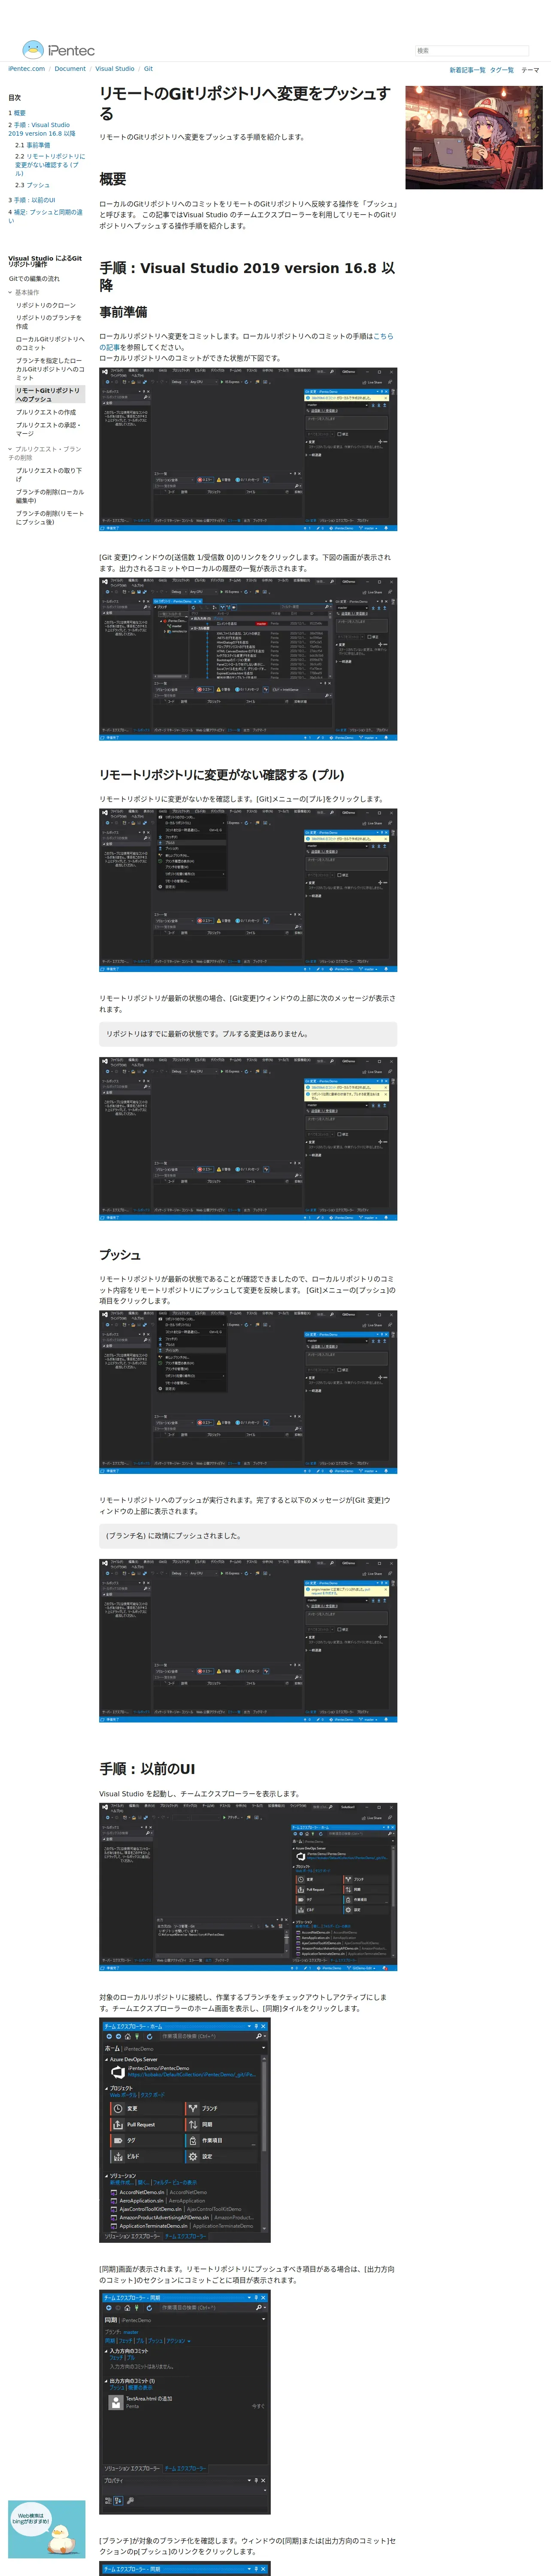The image size is (551, 2576).
Task: Click the 設定 tile in Team Explorer
Action: pos(222,2156)
